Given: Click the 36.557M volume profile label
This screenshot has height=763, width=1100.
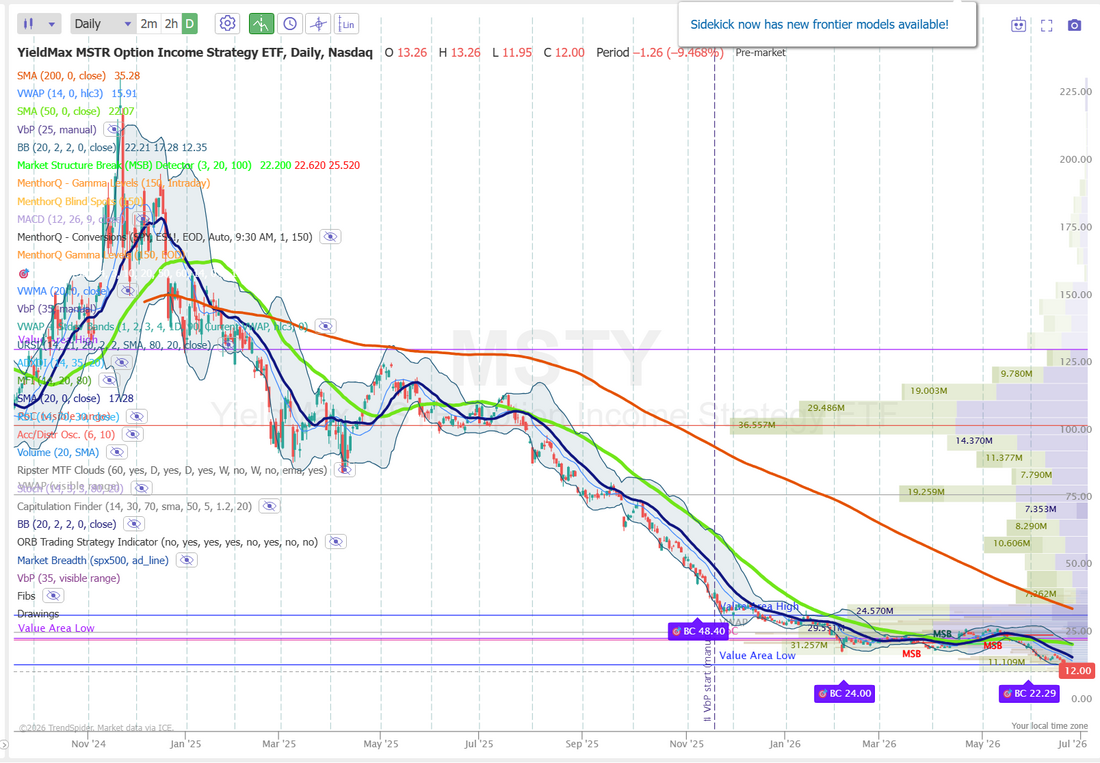Looking at the screenshot, I should [x=757, y=425].
